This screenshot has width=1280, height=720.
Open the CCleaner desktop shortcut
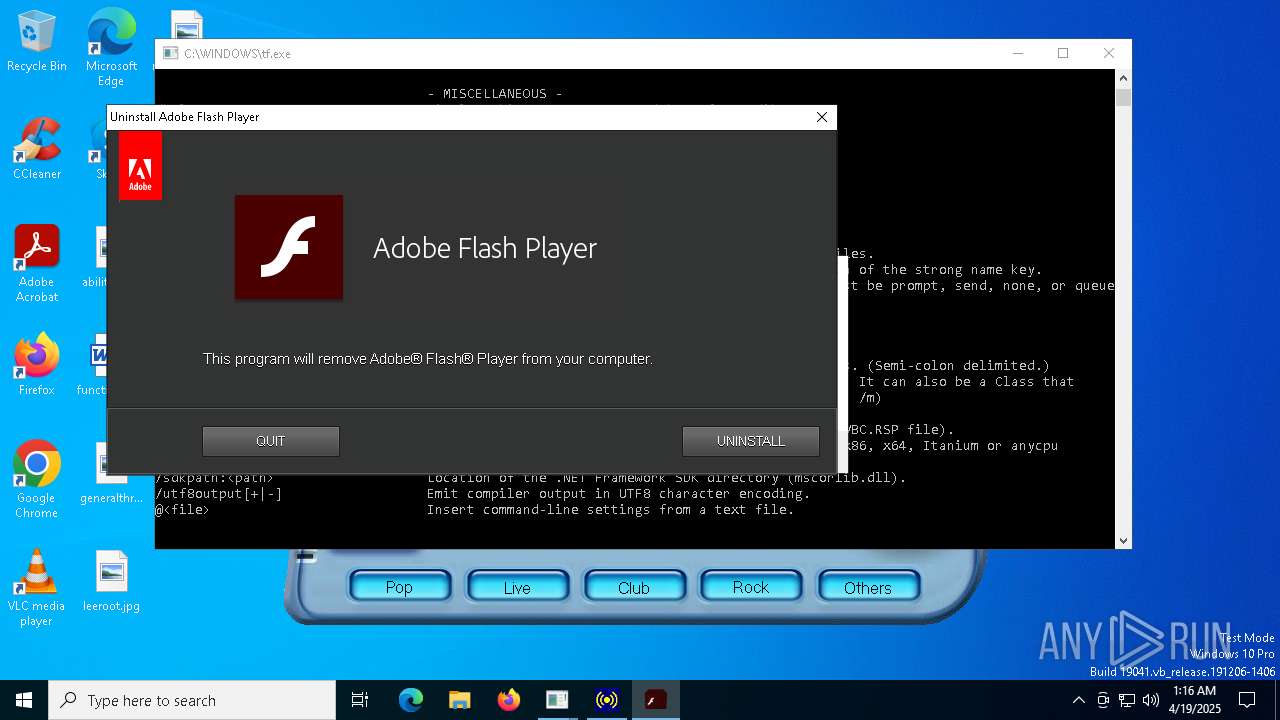tap(37, 150)
